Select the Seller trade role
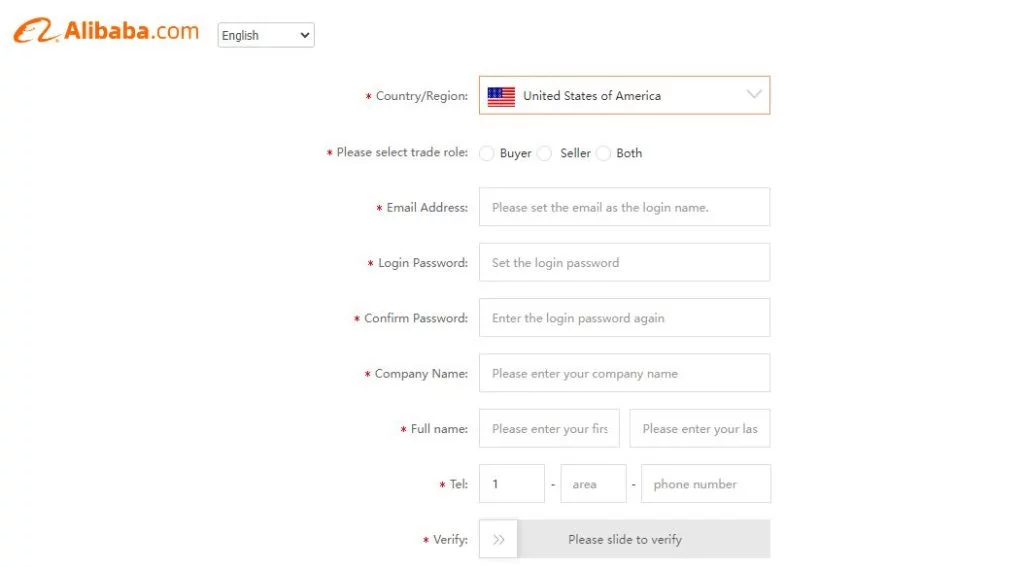 pyautogui.click(x=545, y=153)
